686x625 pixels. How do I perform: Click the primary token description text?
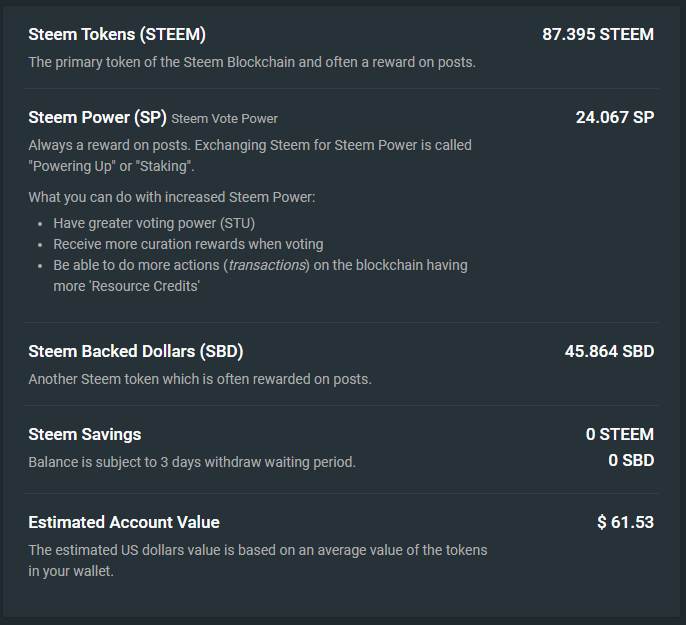(x=252, y=62)
